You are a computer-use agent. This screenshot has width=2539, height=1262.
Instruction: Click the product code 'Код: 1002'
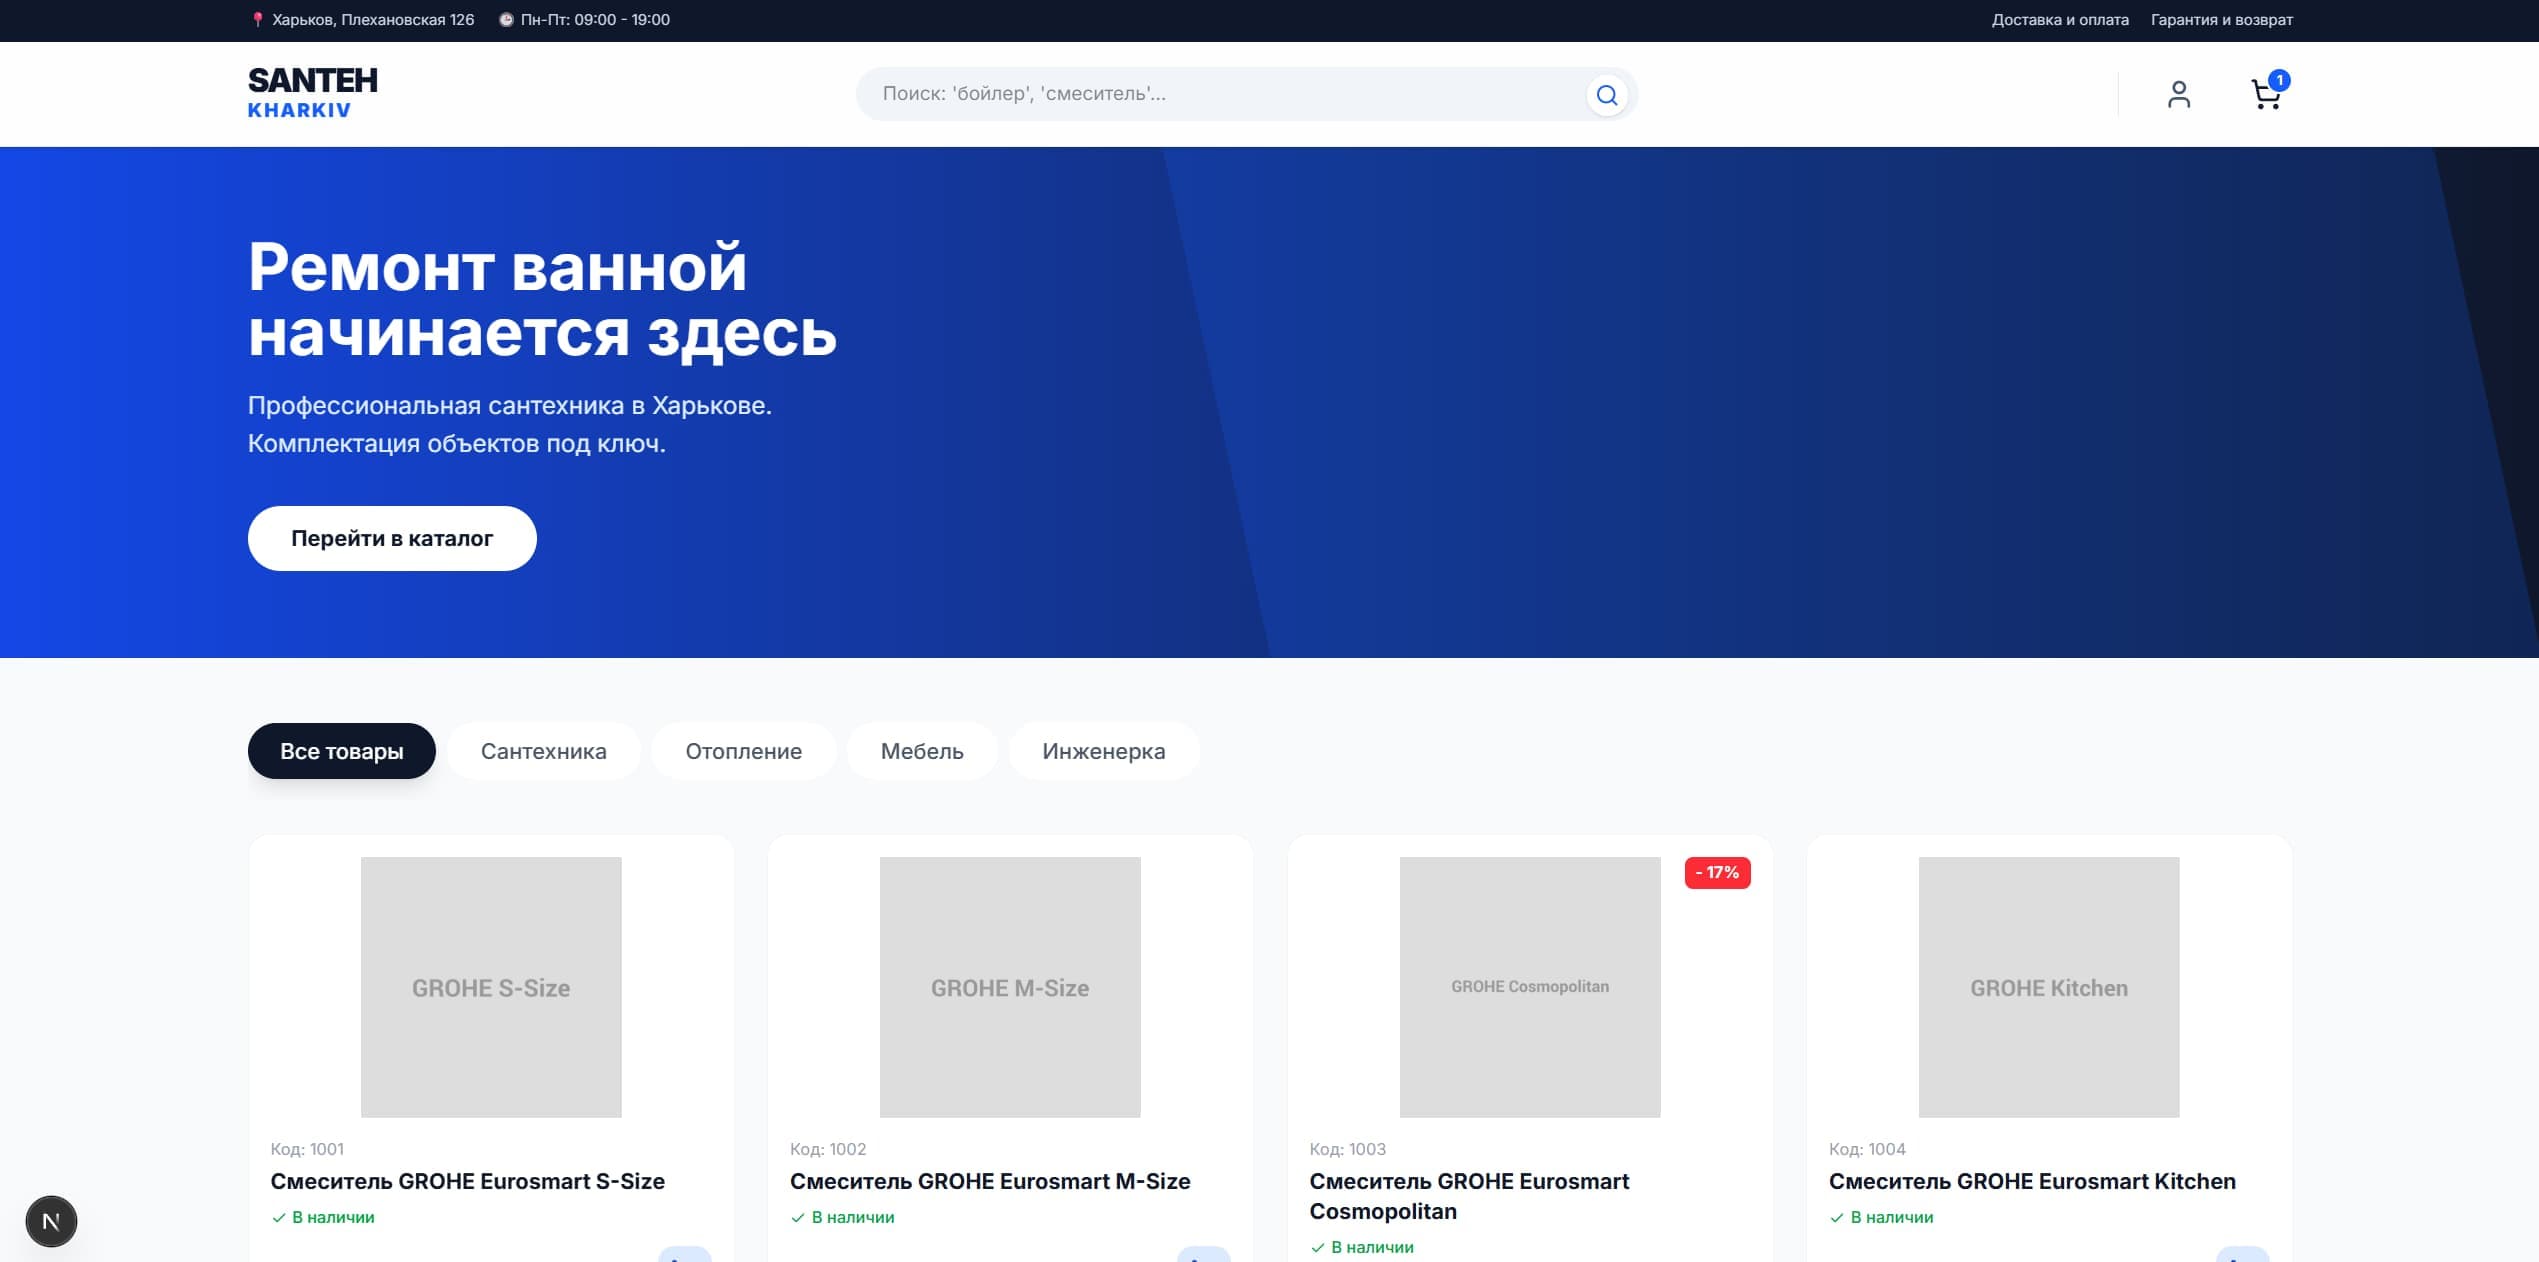[828, 1149]
